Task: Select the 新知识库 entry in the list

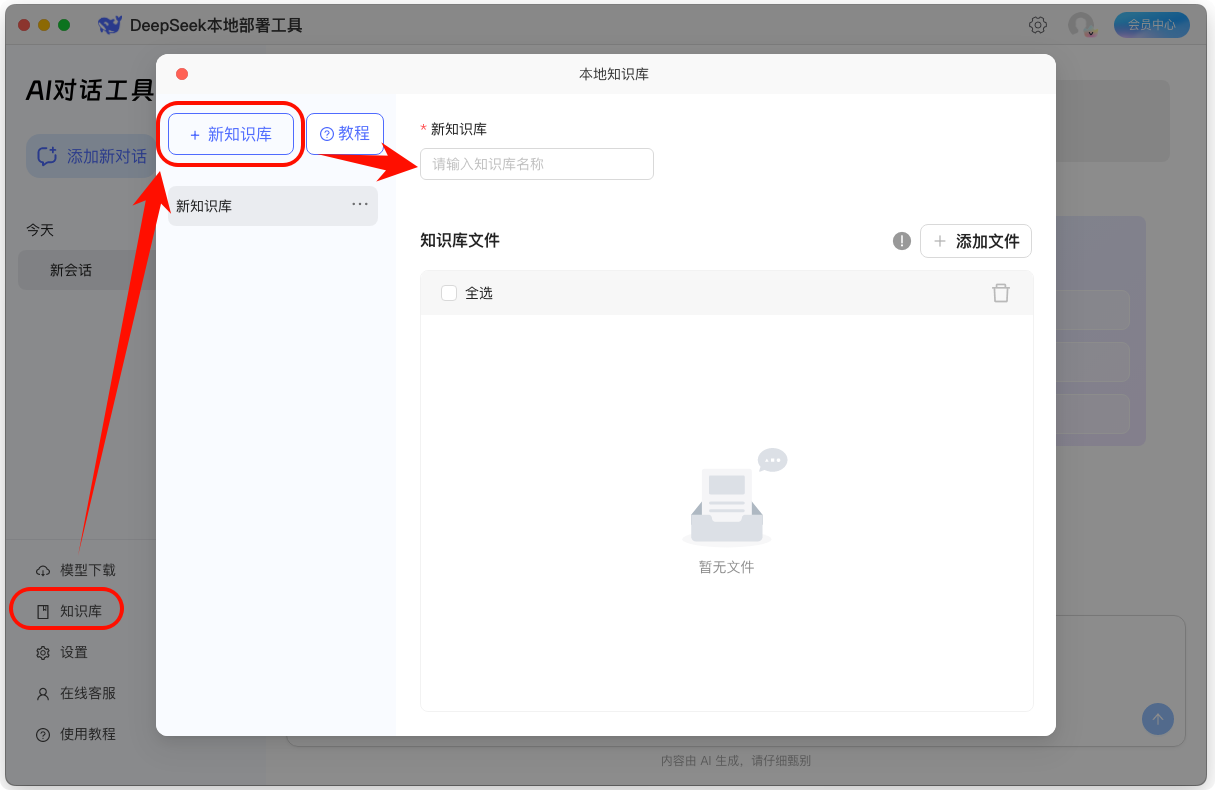Action: coord(273,206)
